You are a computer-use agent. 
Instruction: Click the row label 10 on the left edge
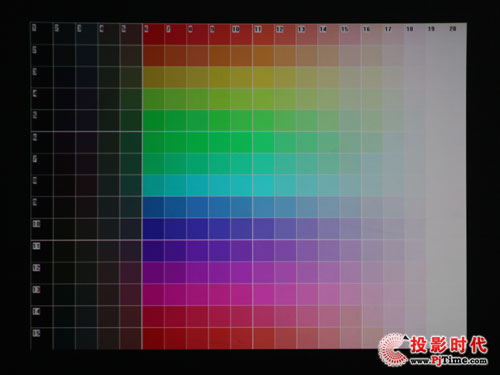pyautogui.click(x=36, y=223)
